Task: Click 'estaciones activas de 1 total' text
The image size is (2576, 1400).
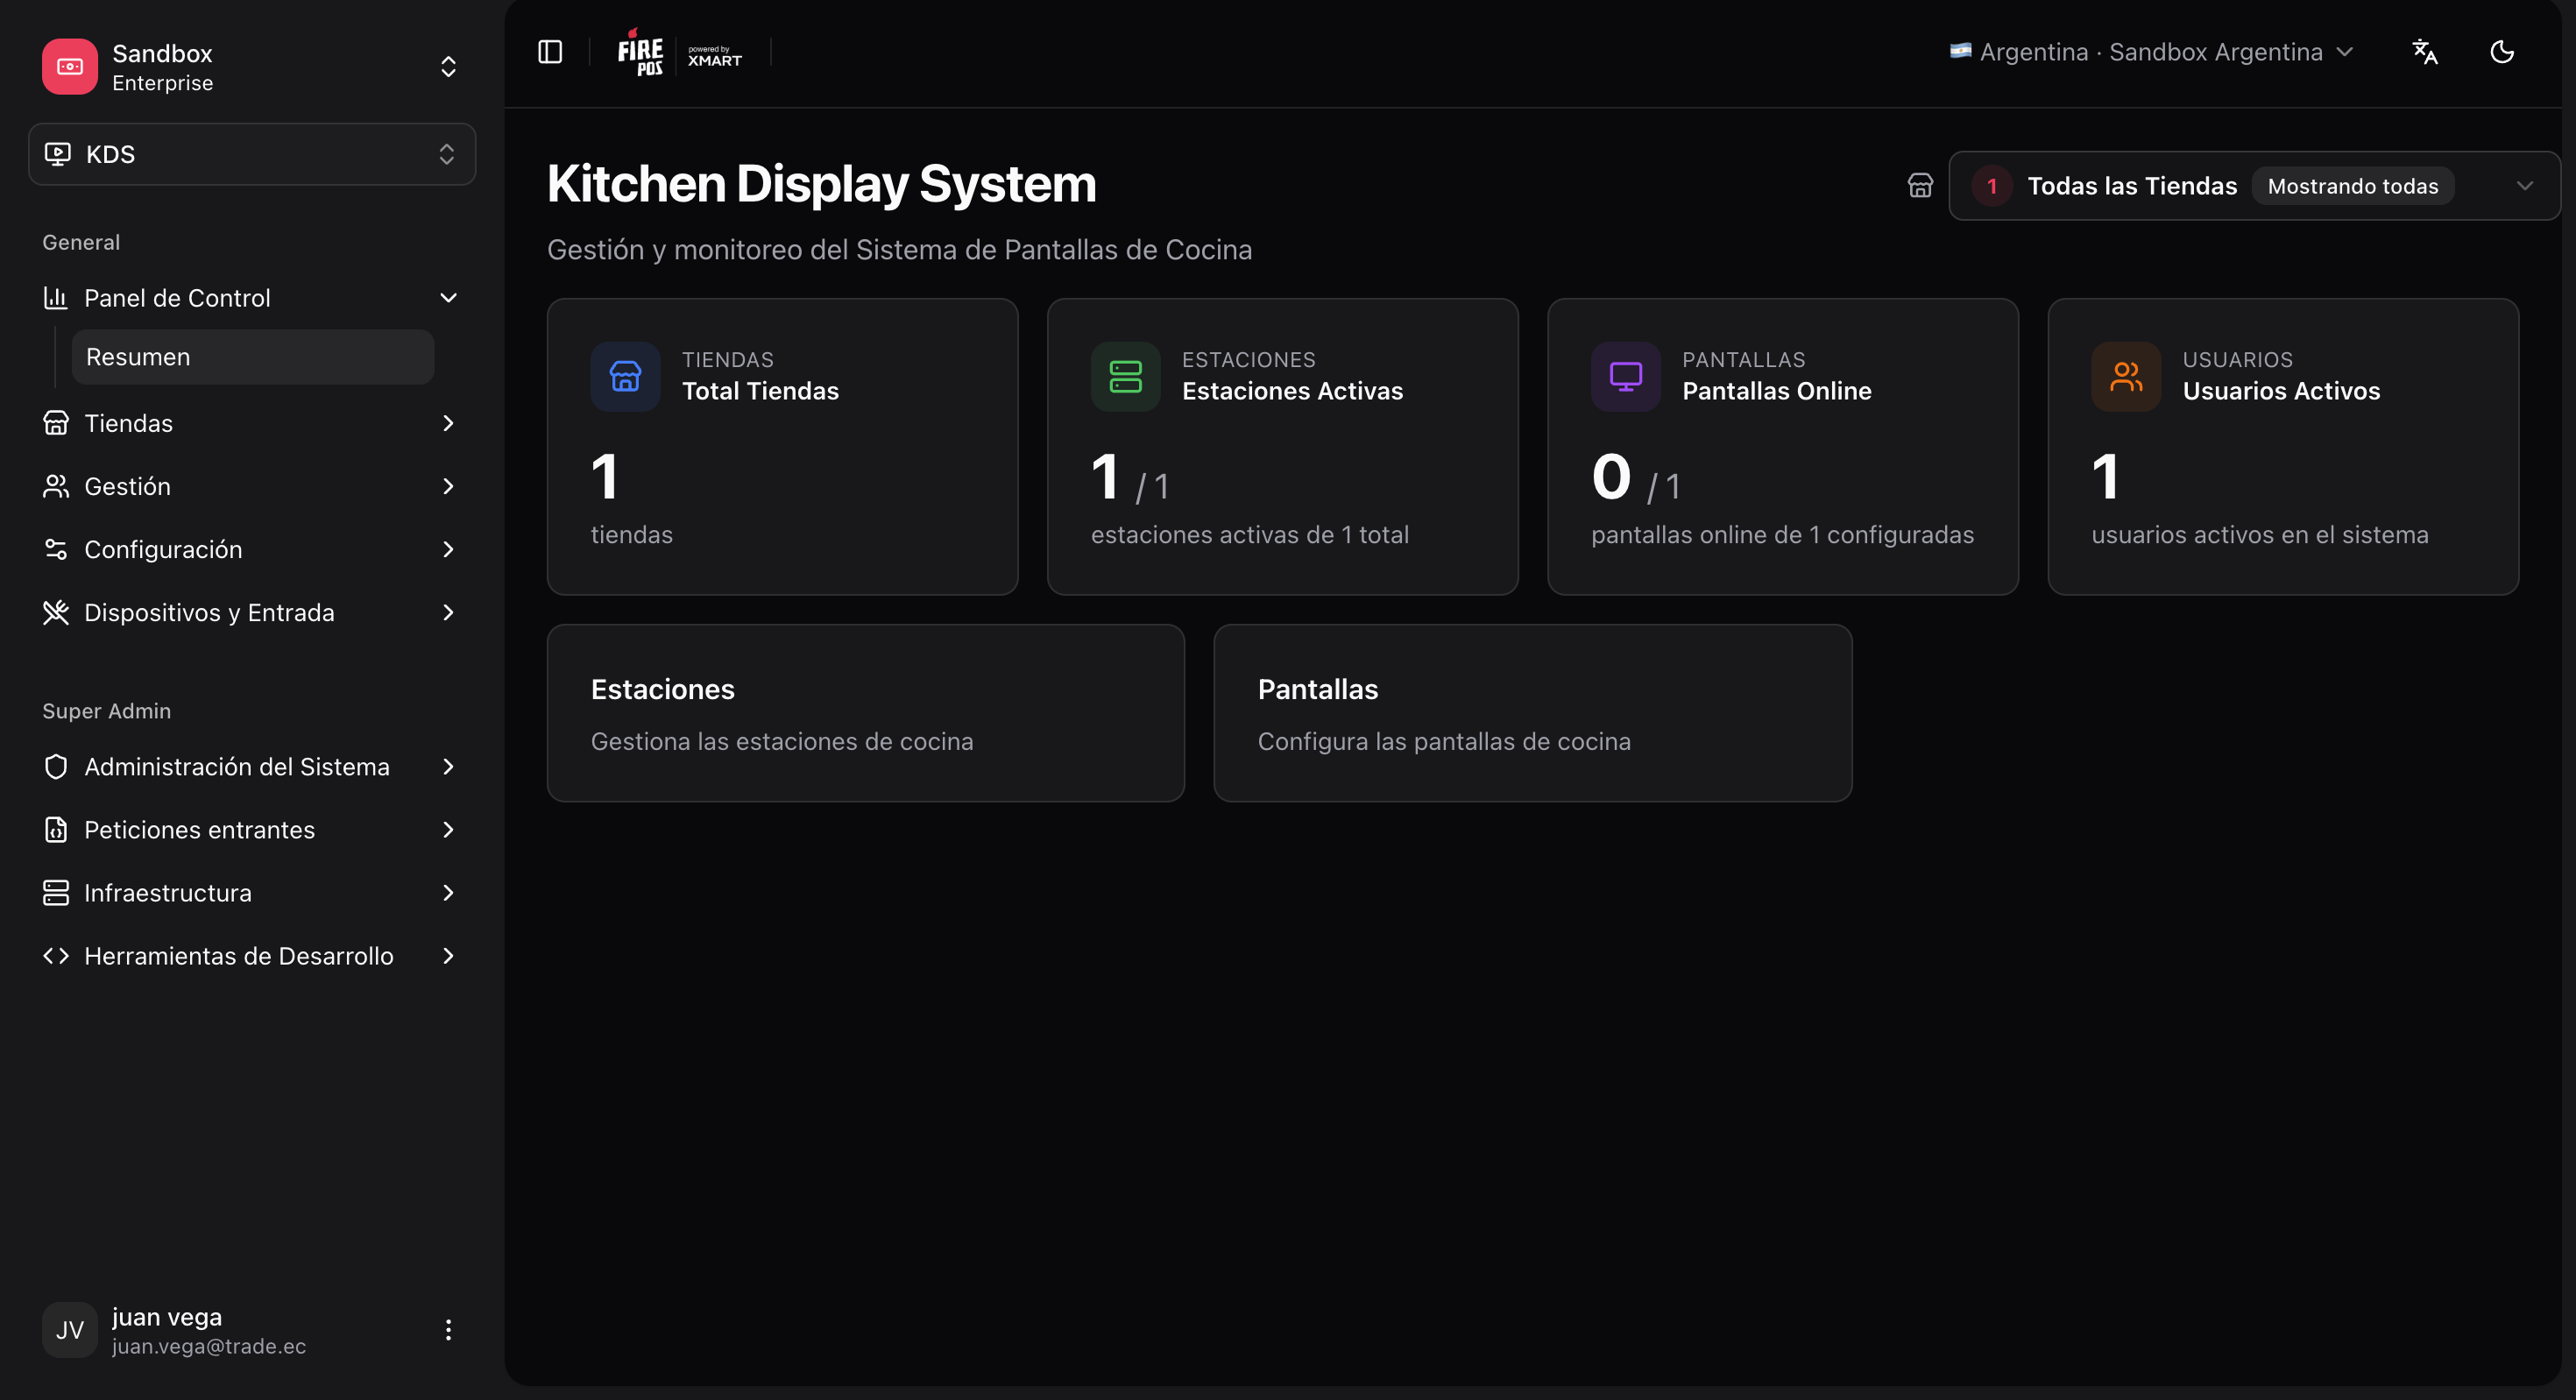Action: pos(1250,535)
